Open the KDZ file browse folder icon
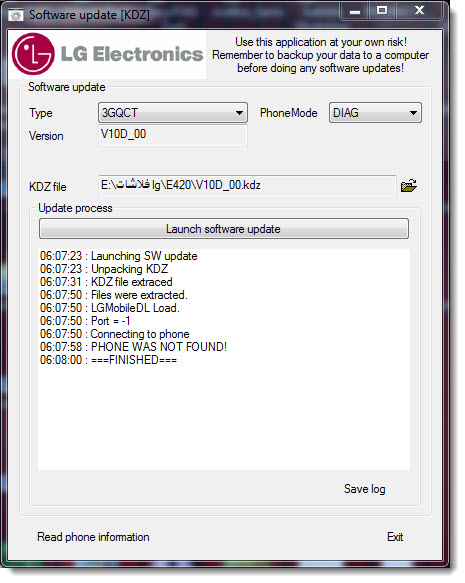Screen dimensions: 465x583 (409, 185)
